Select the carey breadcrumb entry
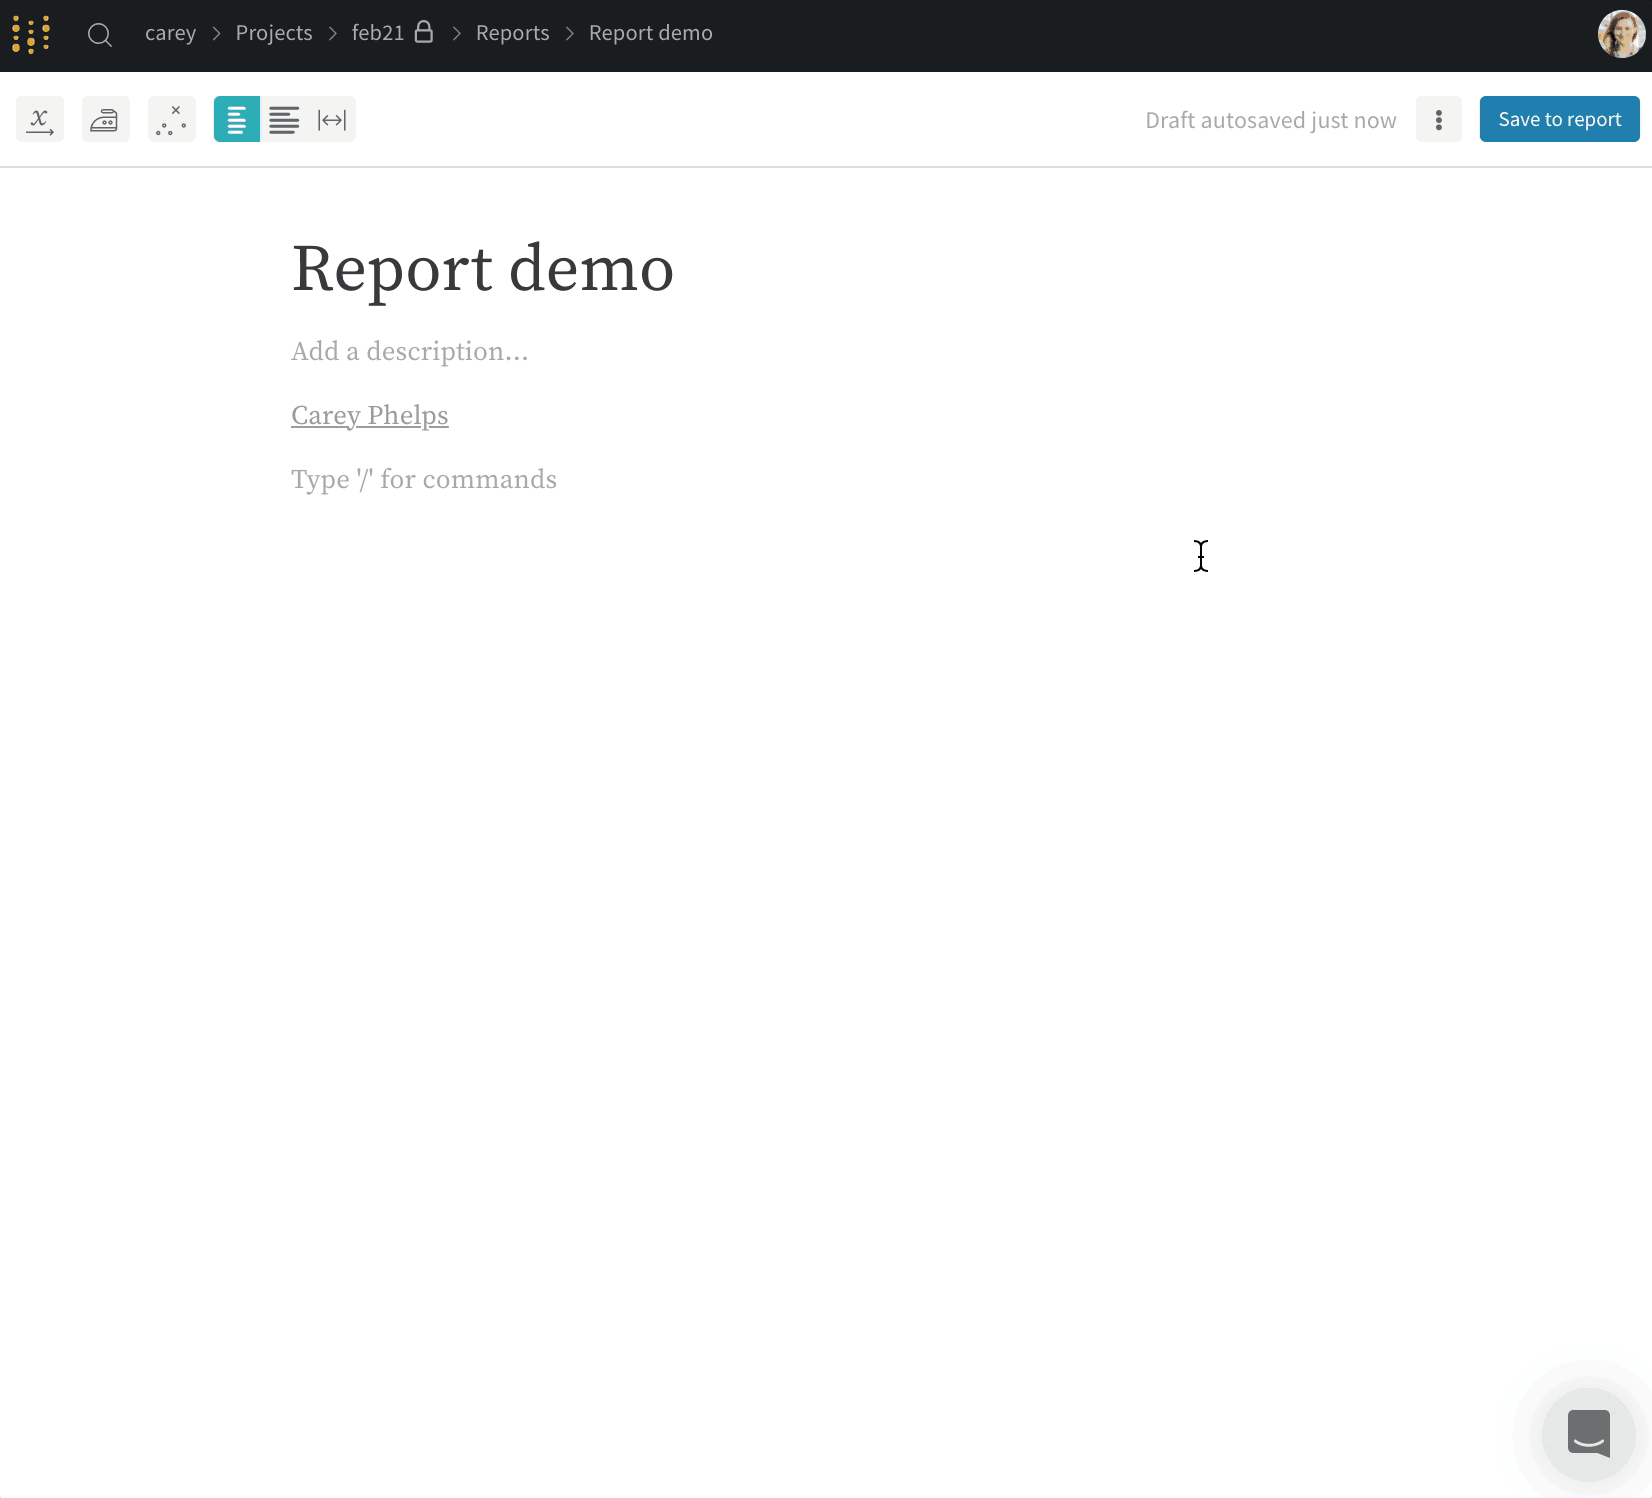 pos(171,33)
